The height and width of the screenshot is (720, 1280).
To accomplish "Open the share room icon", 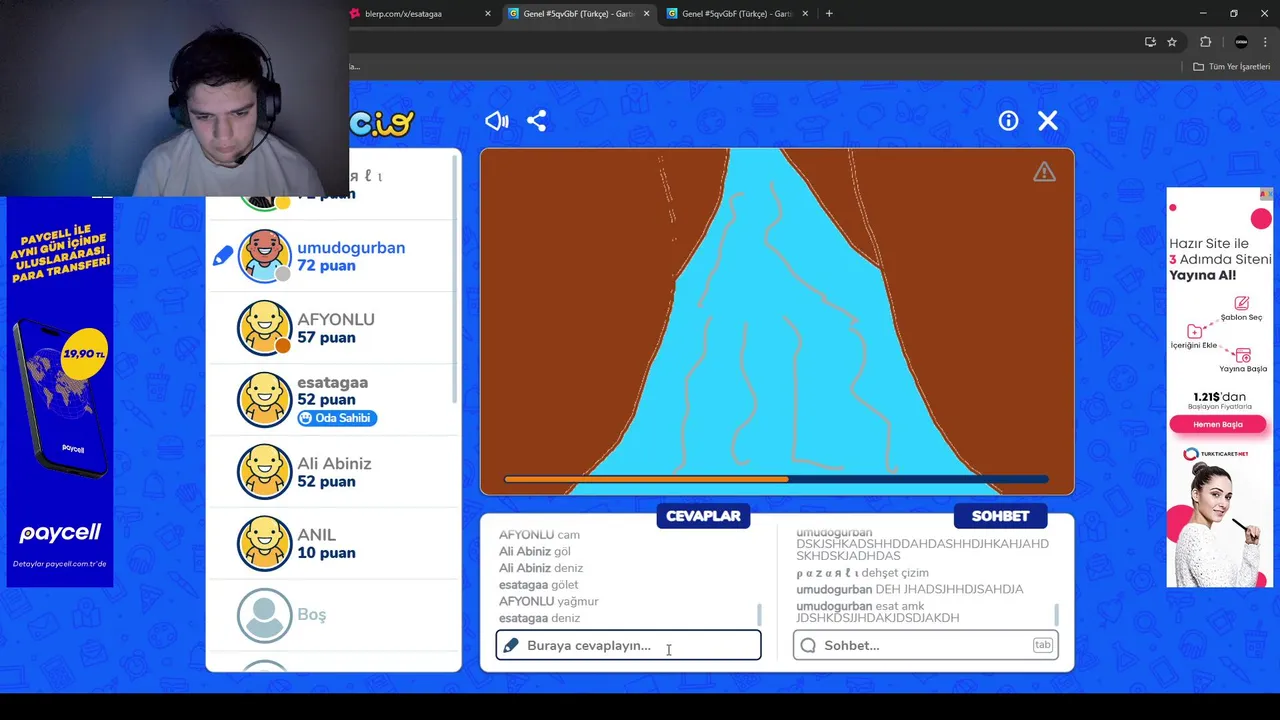I will [537, 121].
